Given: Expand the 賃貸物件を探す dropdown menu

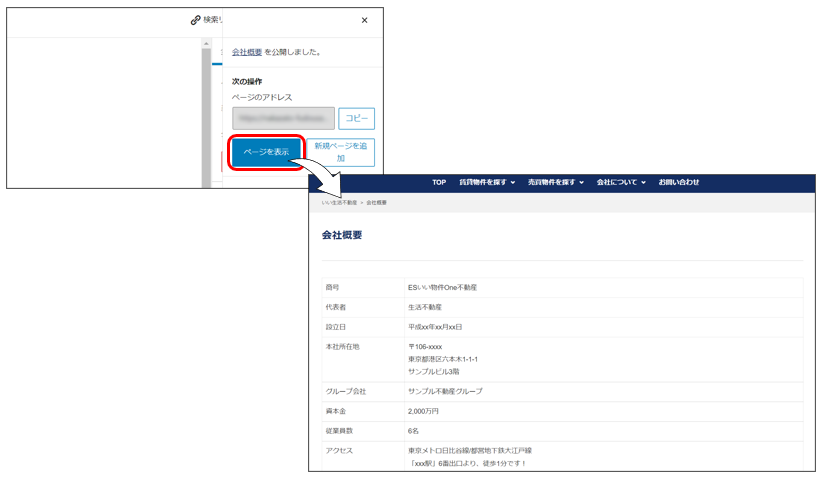Looking at the screenshot, I should [487, 182].
